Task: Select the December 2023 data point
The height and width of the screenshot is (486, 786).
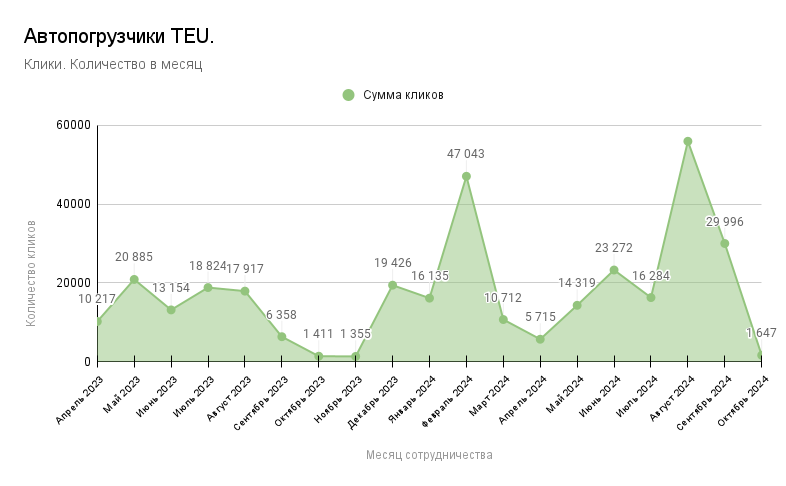Action: (x=392, y=285)
